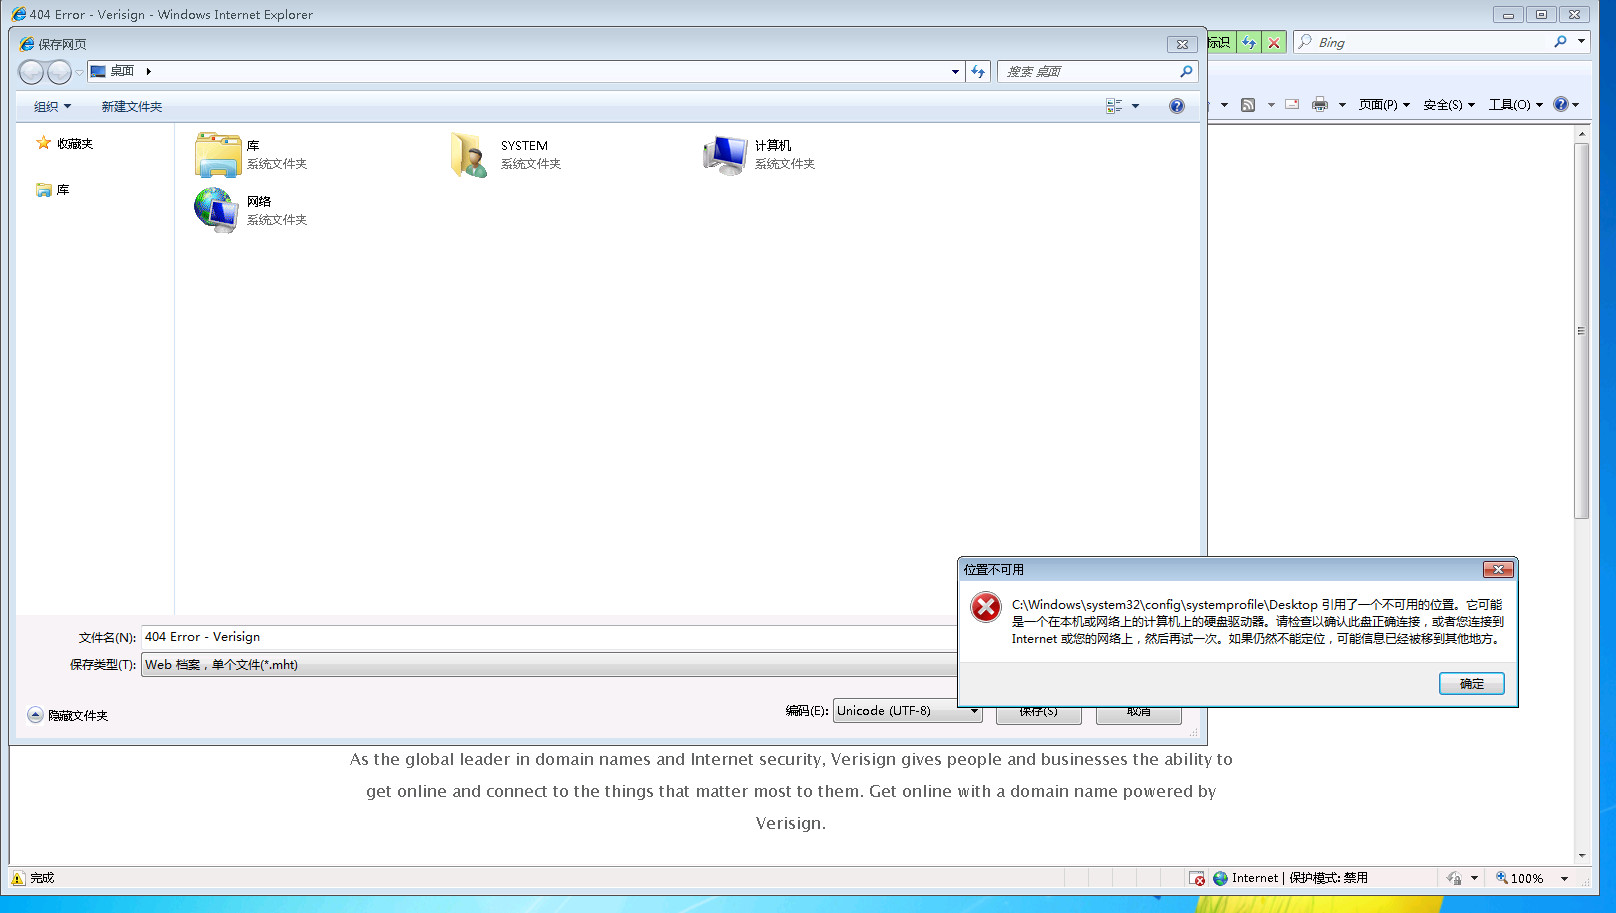Click the 桌面 breadcrumb in address bar
The height and width of the screenshot is (913, 1616).
[122, 71]
